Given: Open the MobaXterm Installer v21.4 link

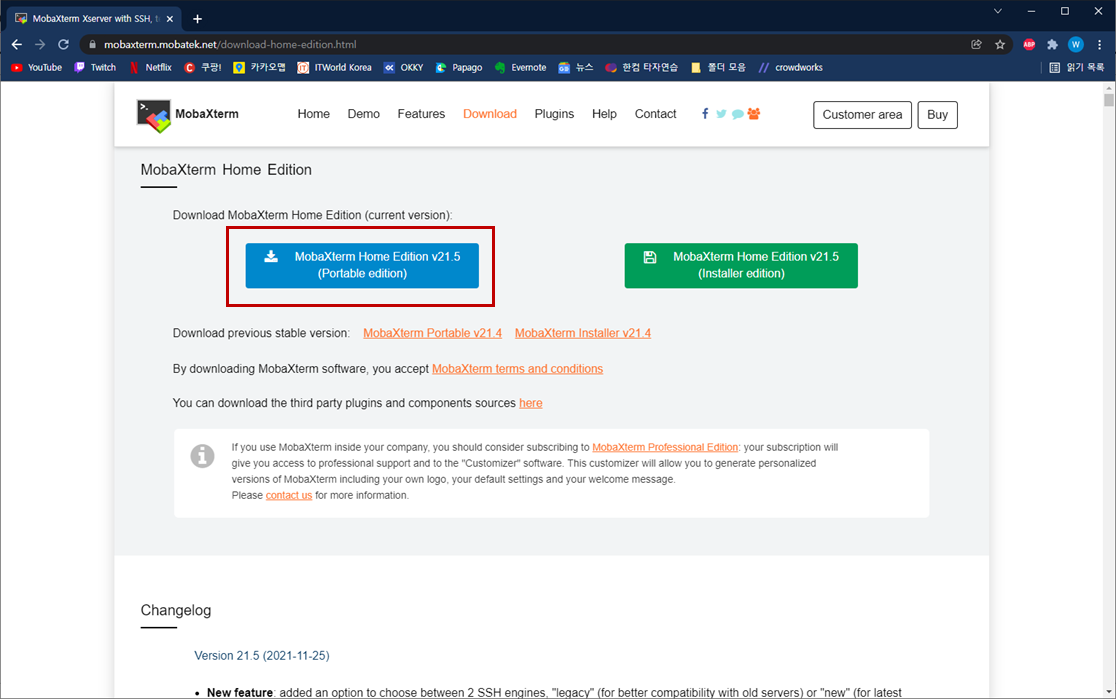Looking at the screenshot, I should pyautogui.click(x=583, y=333).
